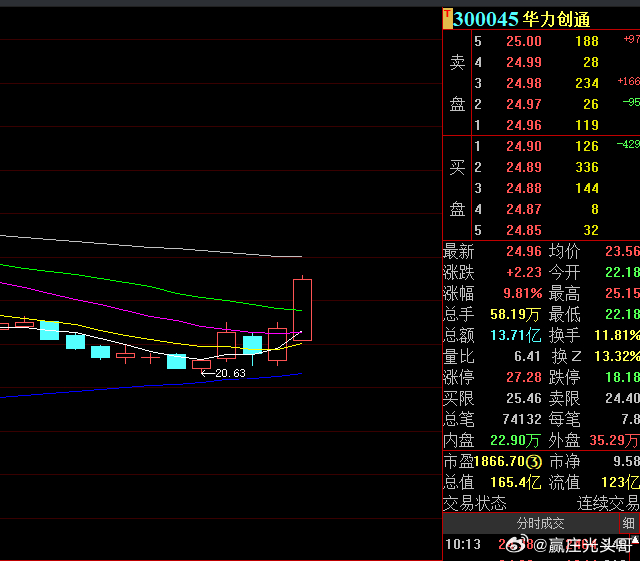Select buy level 2 price 24.89
Screen dimensions: 640x561
524,167
